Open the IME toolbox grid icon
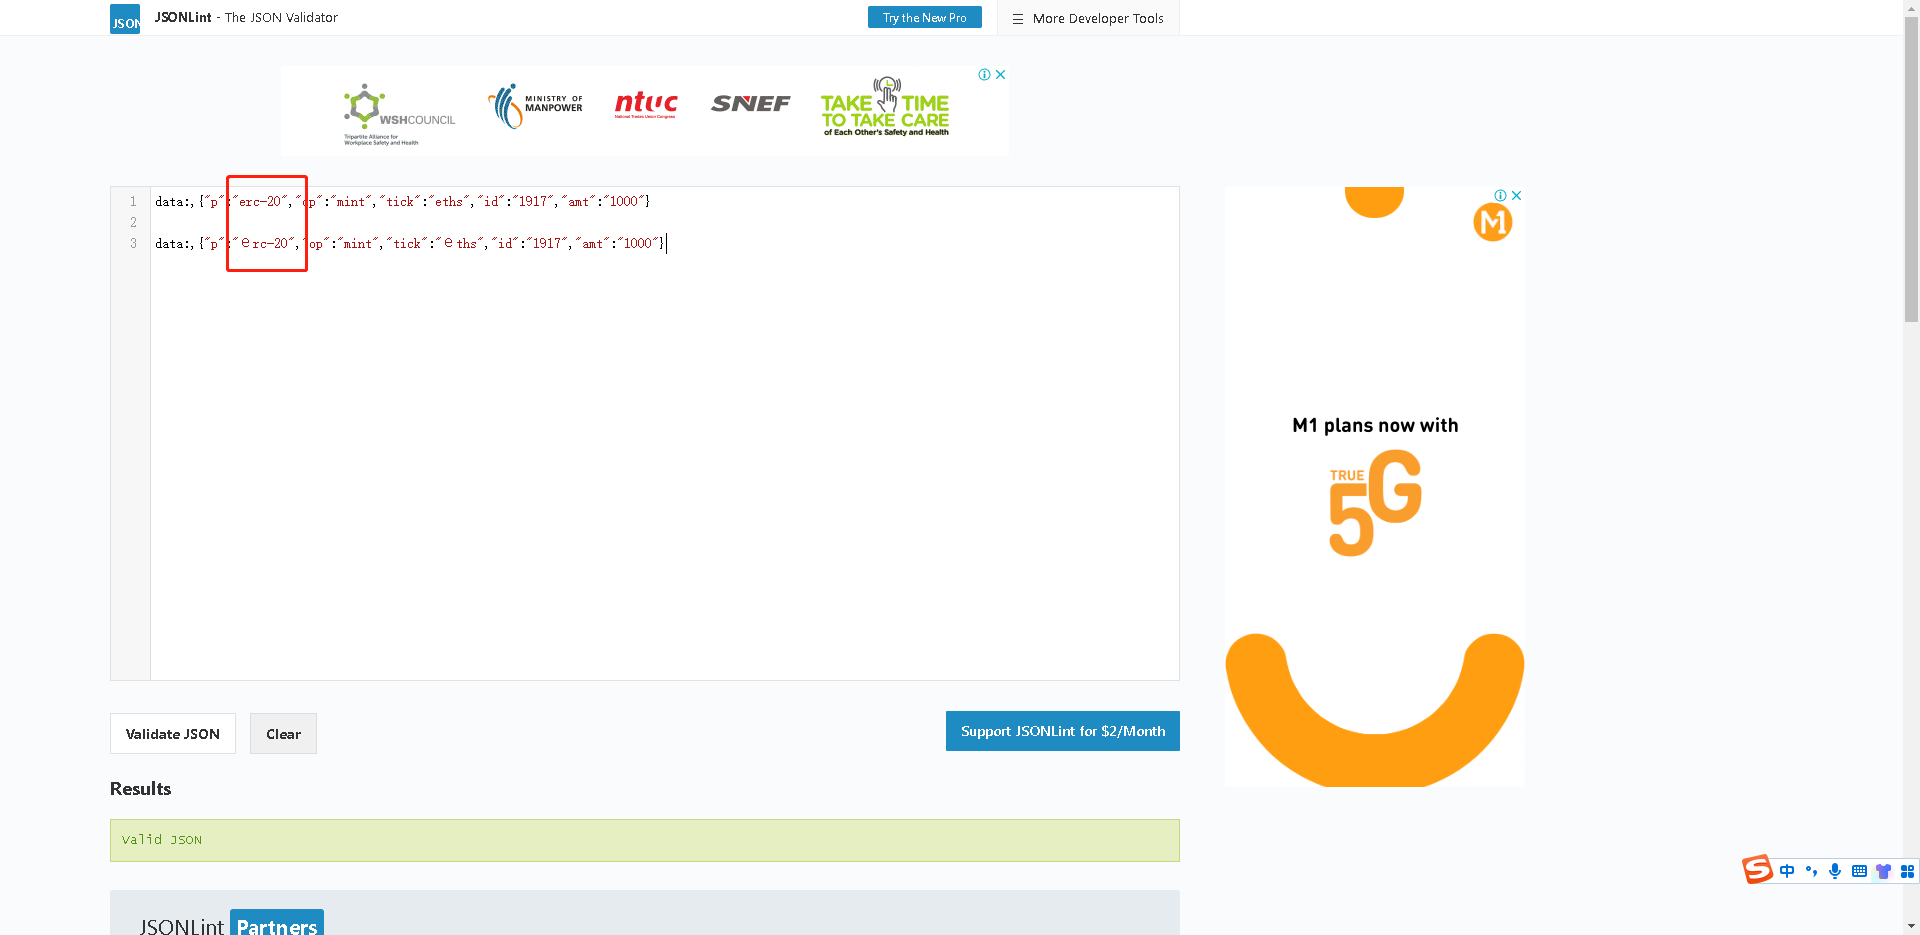 pyautogui.click(x=1907, y=871)
